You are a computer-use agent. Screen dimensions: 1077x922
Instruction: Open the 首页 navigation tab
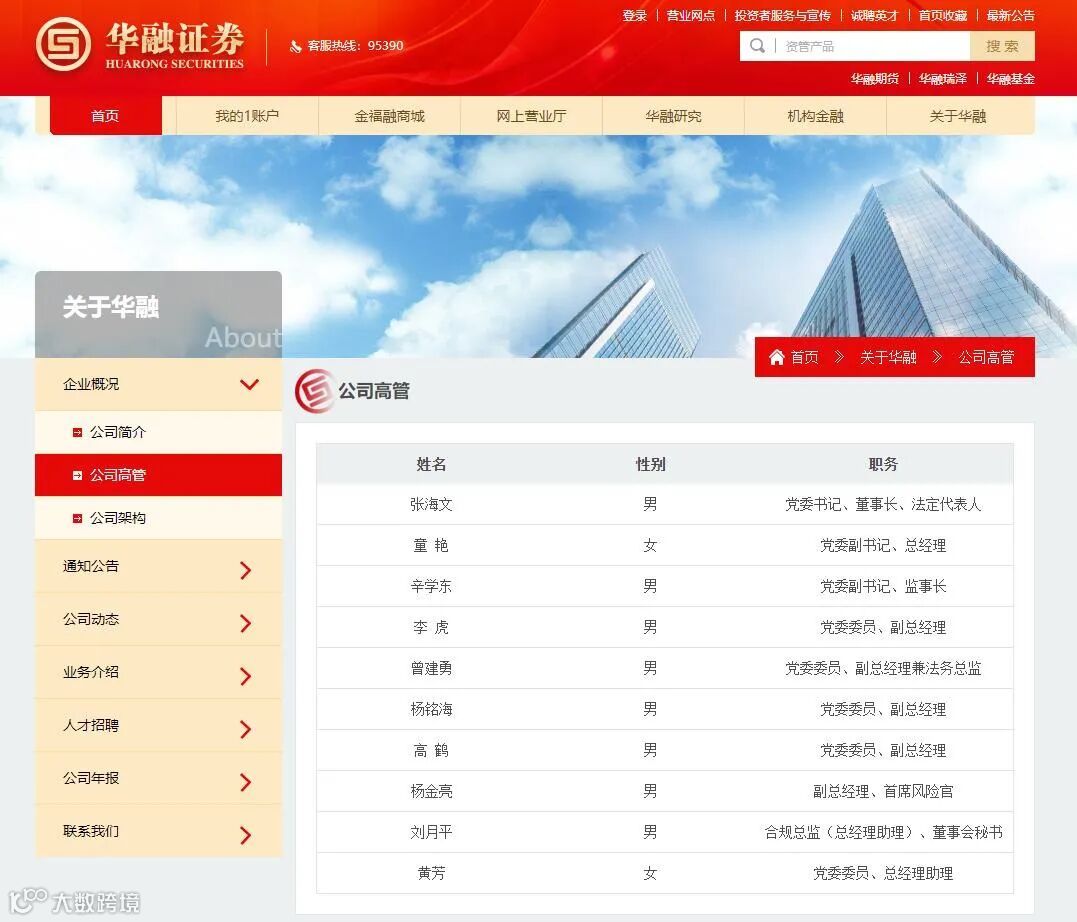pyautogui.click(x=106, y=115)
